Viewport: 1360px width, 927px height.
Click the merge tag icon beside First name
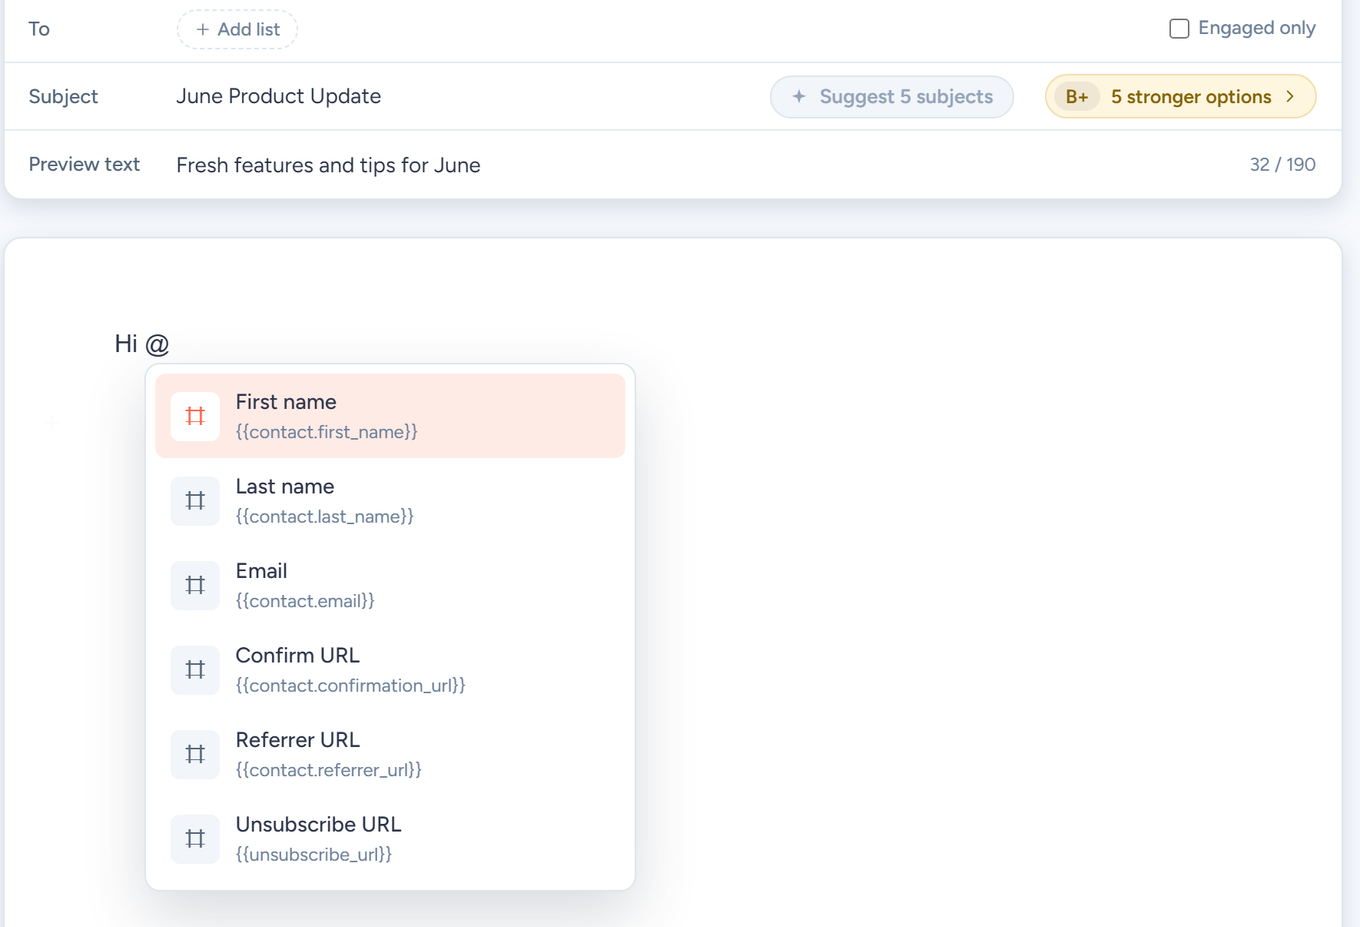[x=195, y=416]
